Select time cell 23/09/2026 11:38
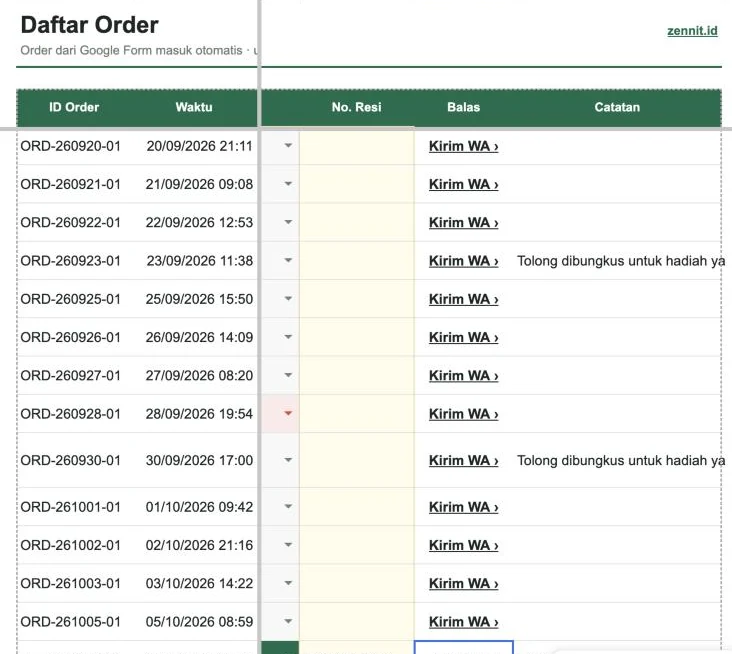 pyautogui.click(x=199, y=261)
